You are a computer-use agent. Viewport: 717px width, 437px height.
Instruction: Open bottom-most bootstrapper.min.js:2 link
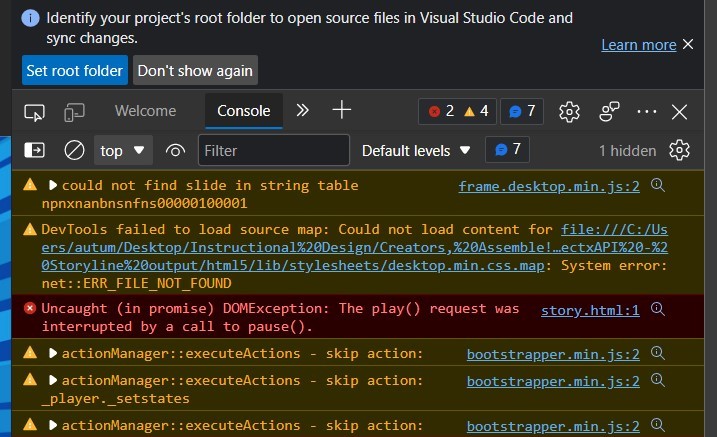[553, 426]
